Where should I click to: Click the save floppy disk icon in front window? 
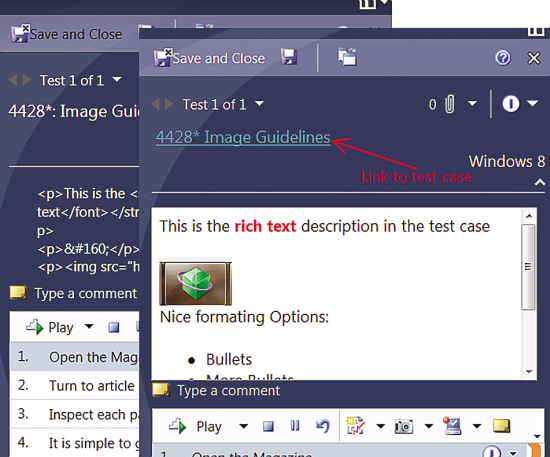click(x=289, y=57)
